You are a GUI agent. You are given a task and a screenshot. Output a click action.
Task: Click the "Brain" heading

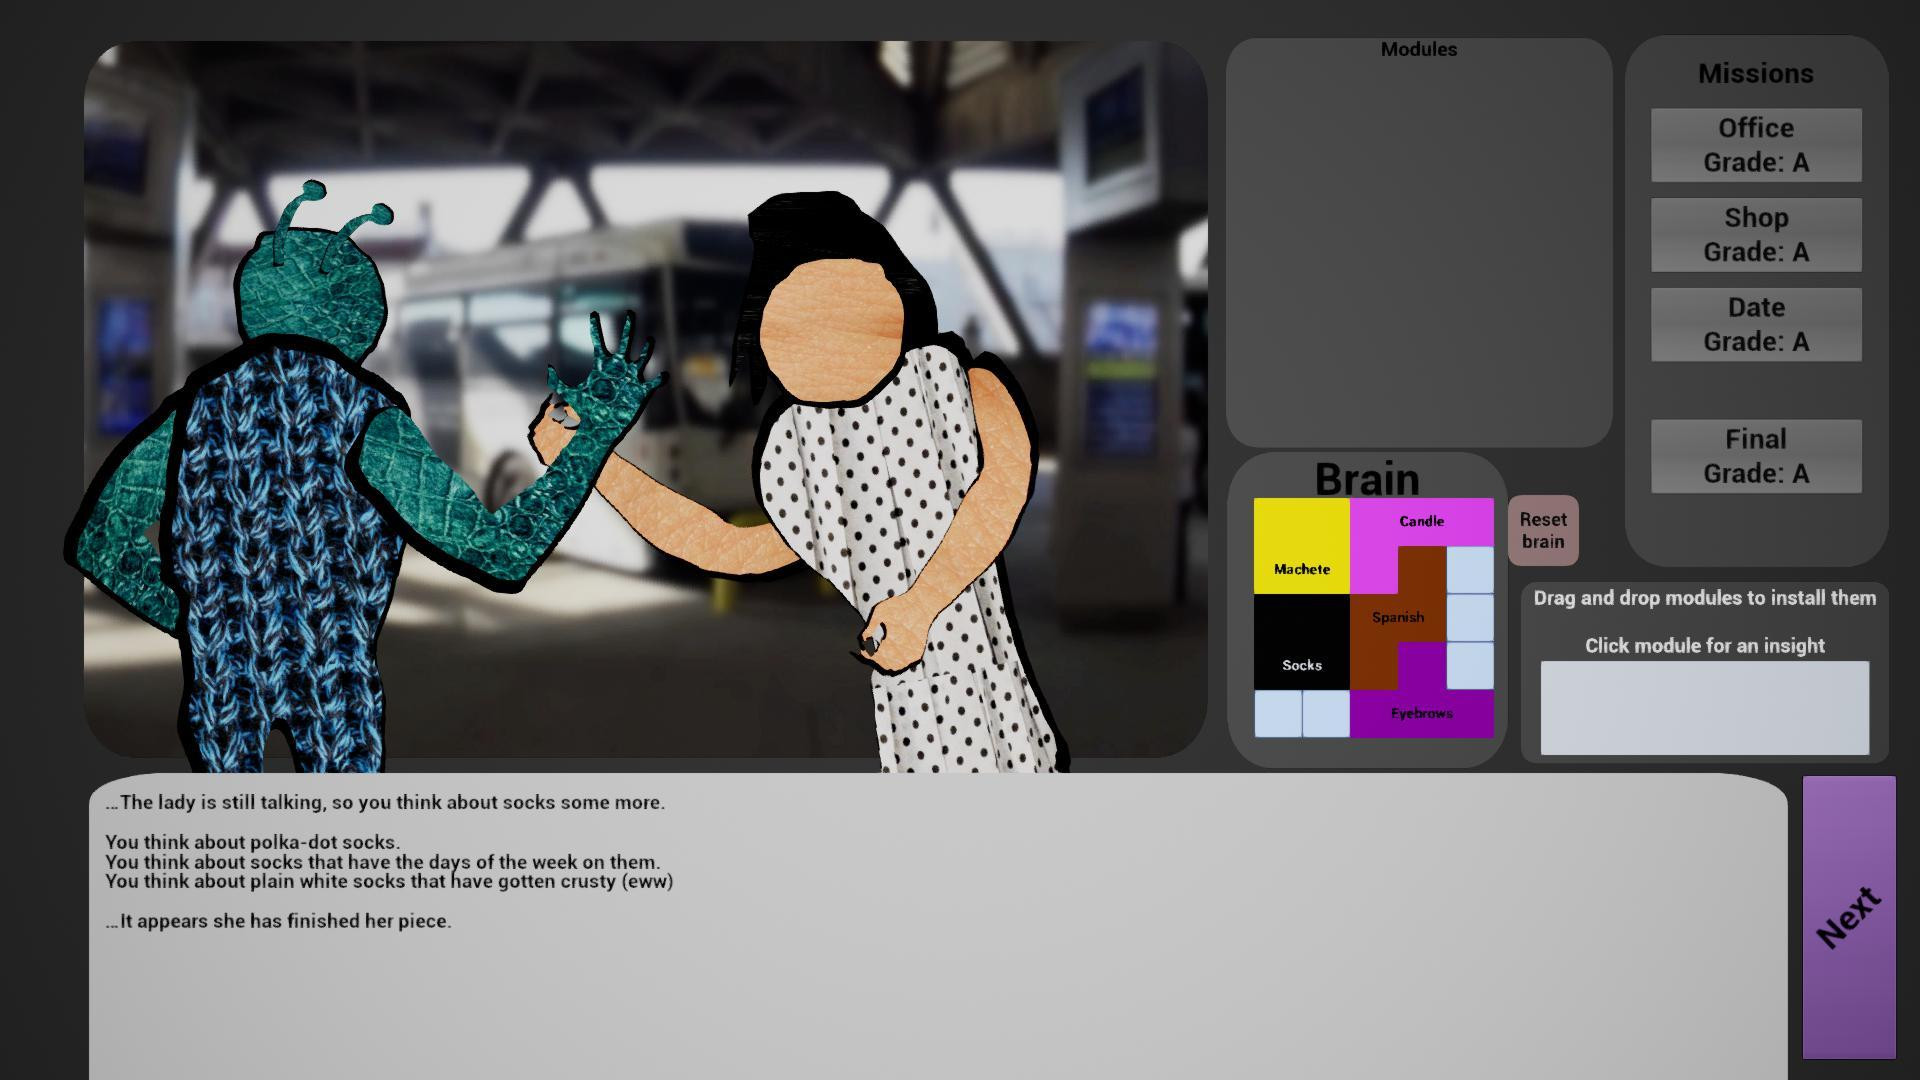(x=1367, y=479)
